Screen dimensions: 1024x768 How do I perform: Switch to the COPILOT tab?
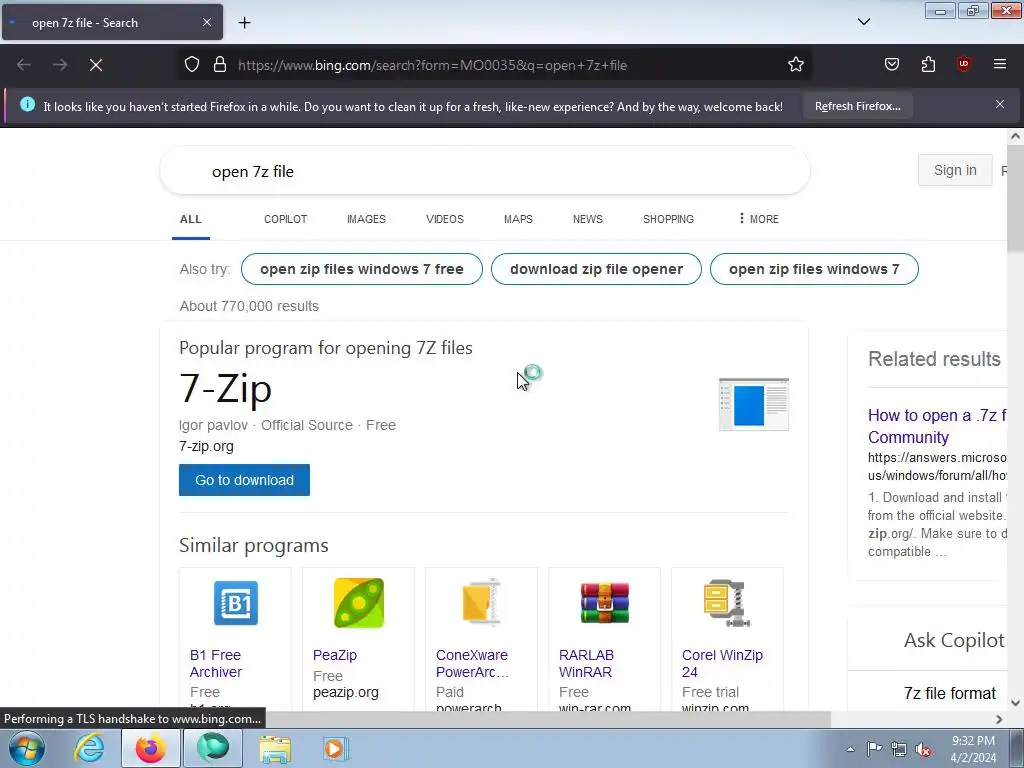[285, 219]
